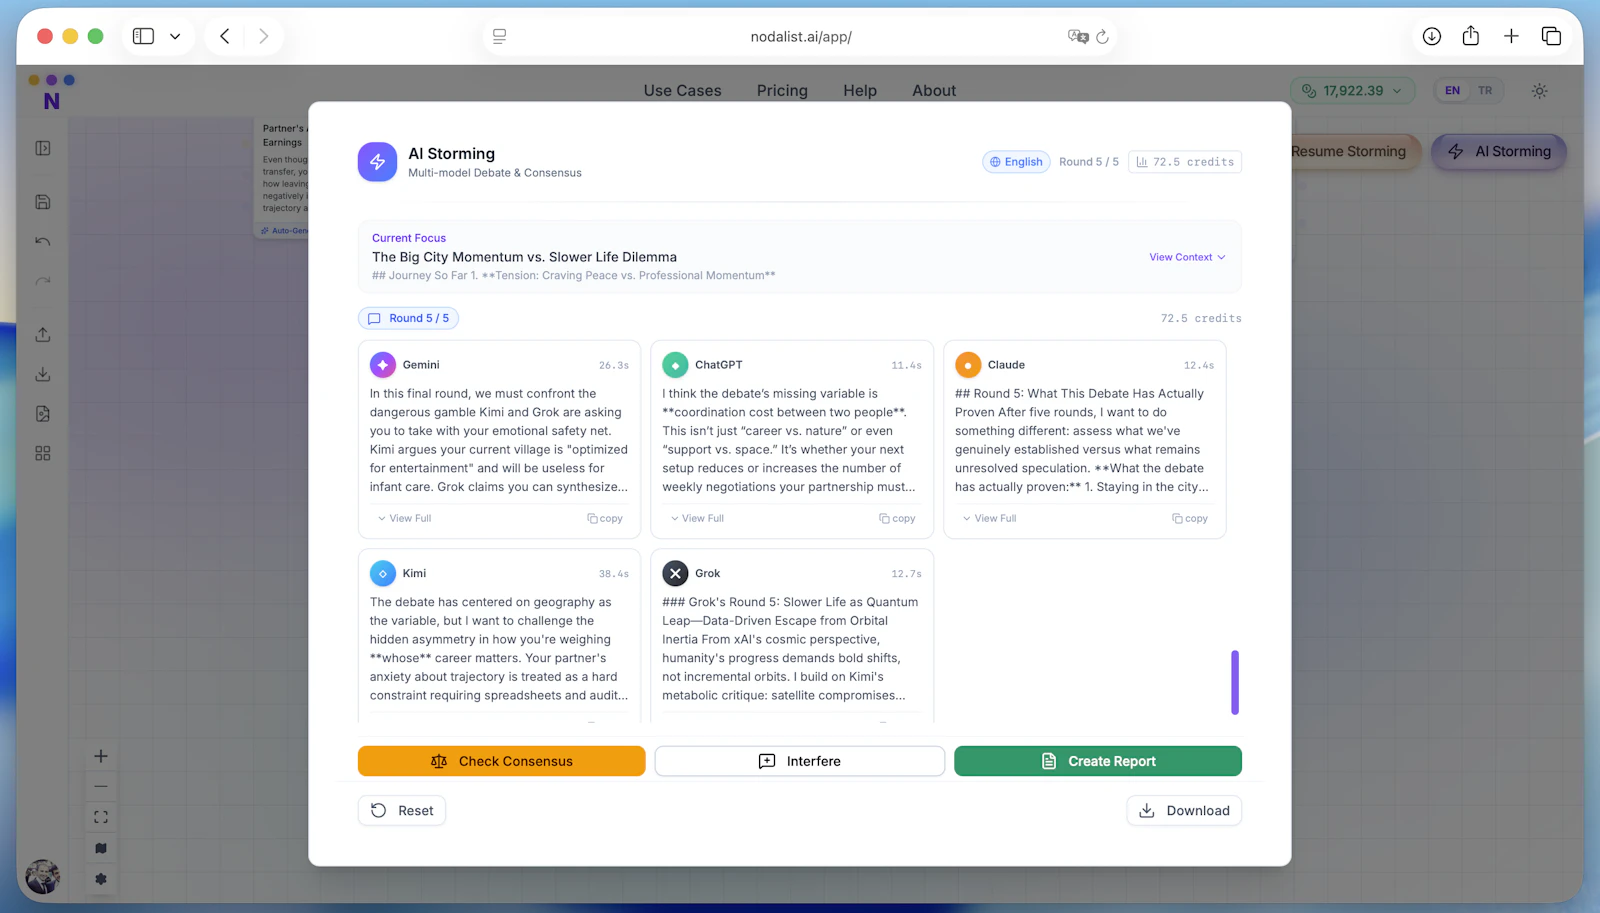
Task: Show the tab overview
Action: (1551, 36)
